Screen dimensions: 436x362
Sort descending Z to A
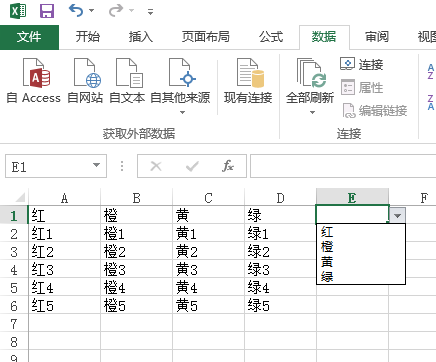[431, 102]
